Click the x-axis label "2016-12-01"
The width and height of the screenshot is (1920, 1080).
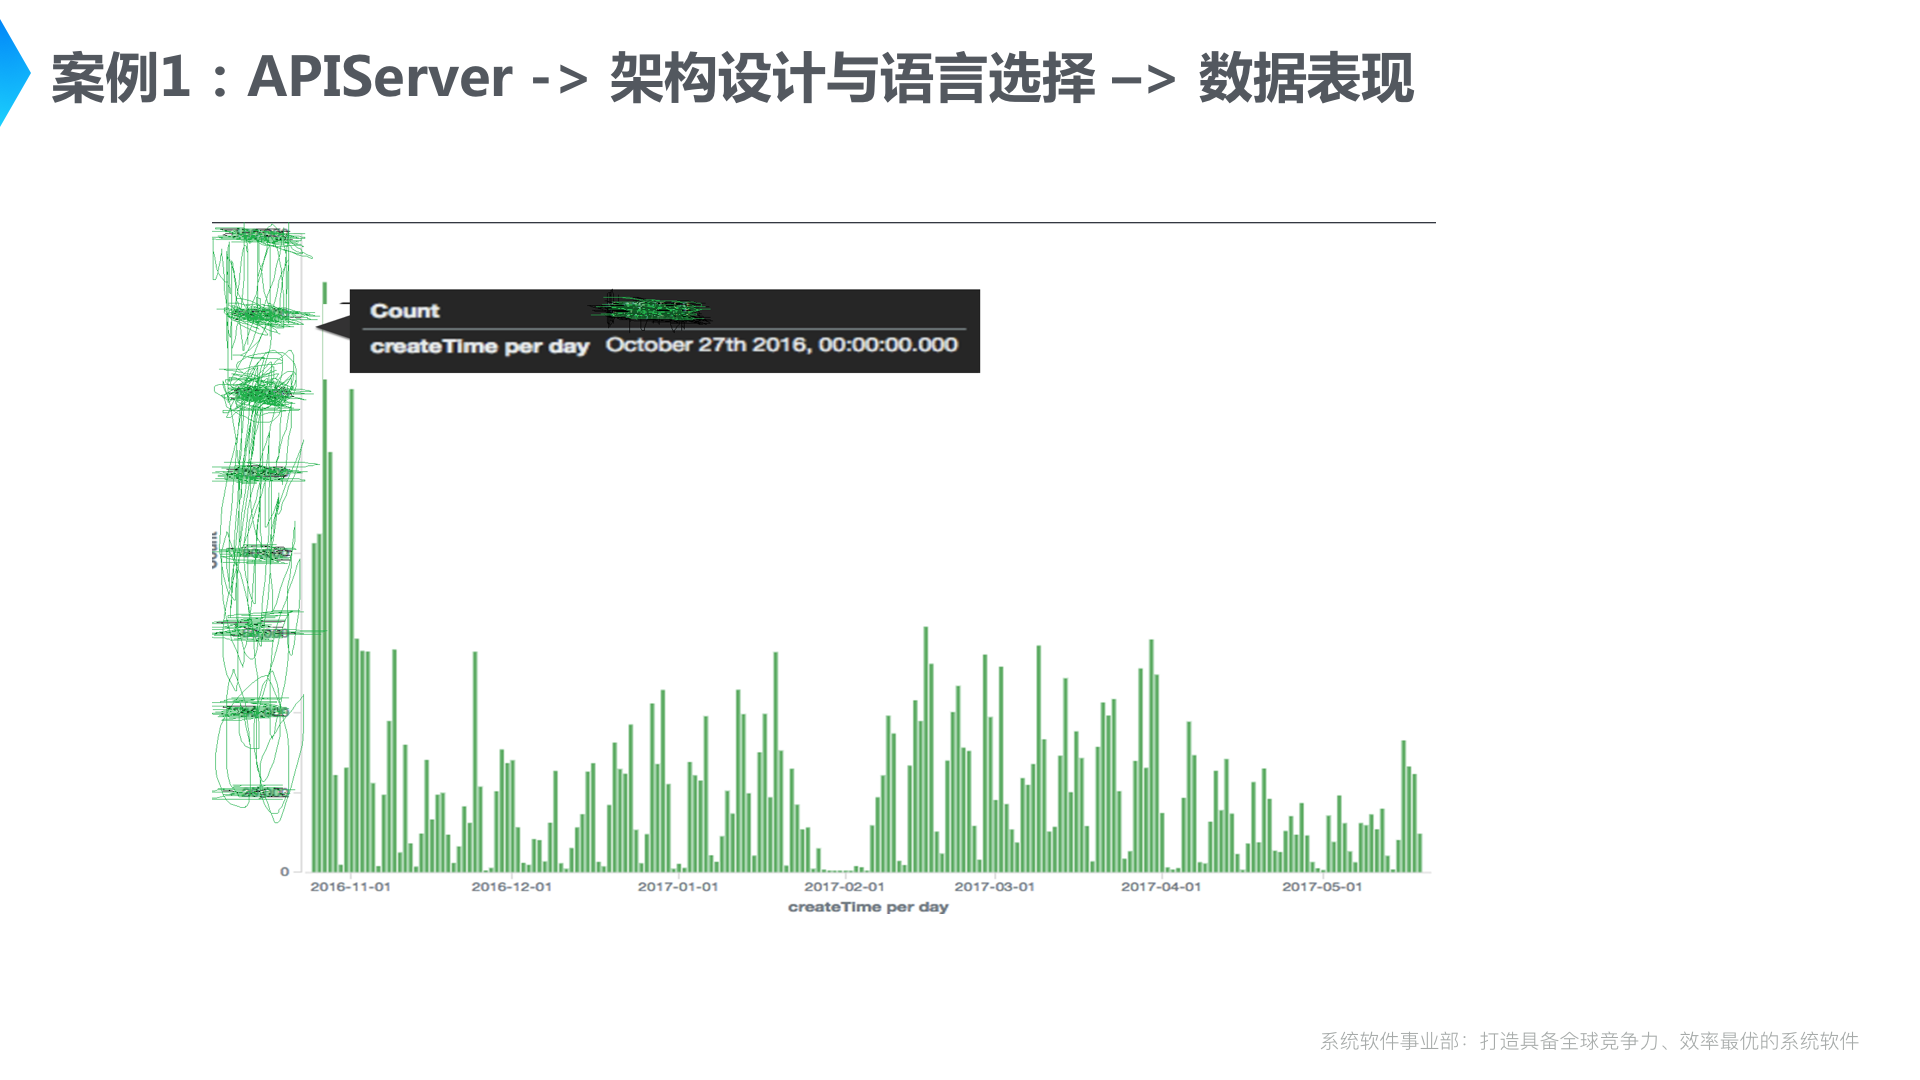pos(511,887)
